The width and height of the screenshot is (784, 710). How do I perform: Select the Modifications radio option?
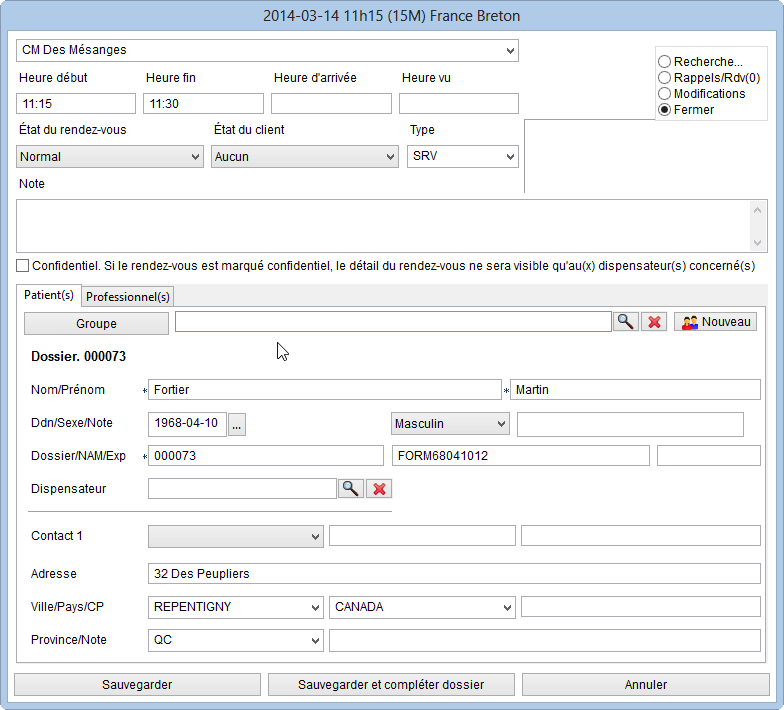665,94
